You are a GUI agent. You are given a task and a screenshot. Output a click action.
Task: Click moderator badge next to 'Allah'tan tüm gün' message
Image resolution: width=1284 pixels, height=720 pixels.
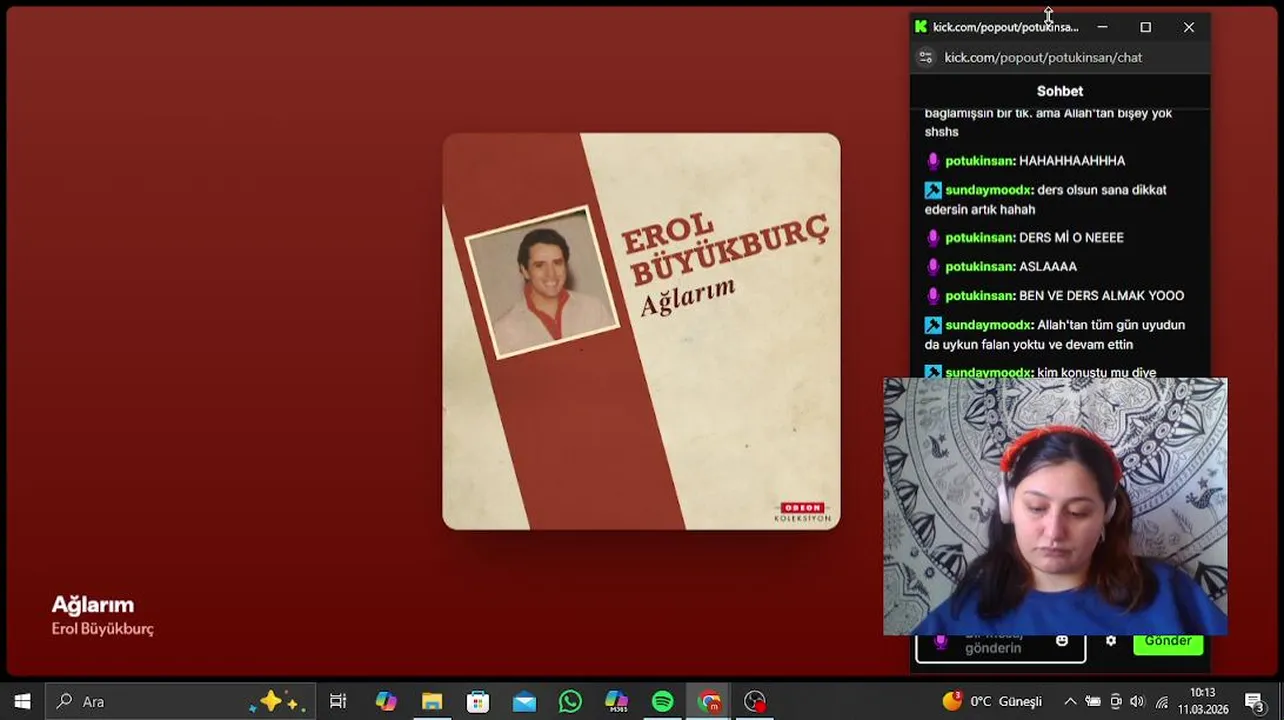[x=933, y=324]
